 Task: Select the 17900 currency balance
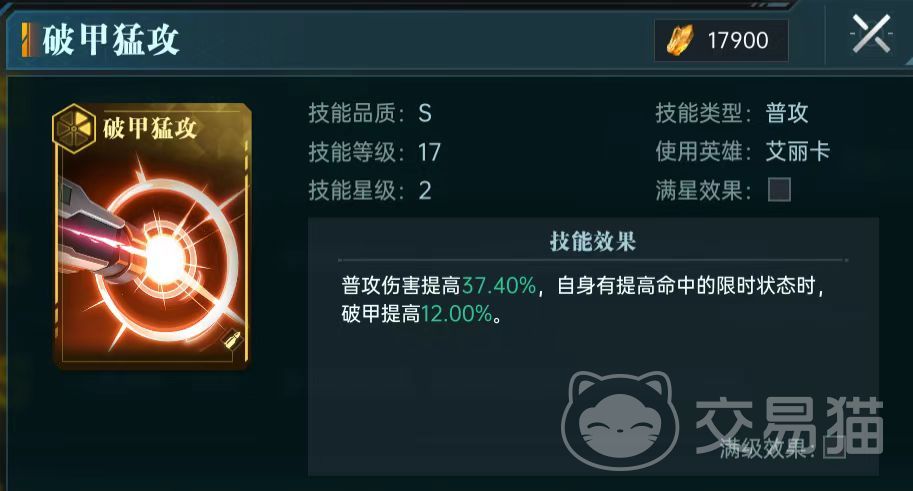tap(738, 41)
